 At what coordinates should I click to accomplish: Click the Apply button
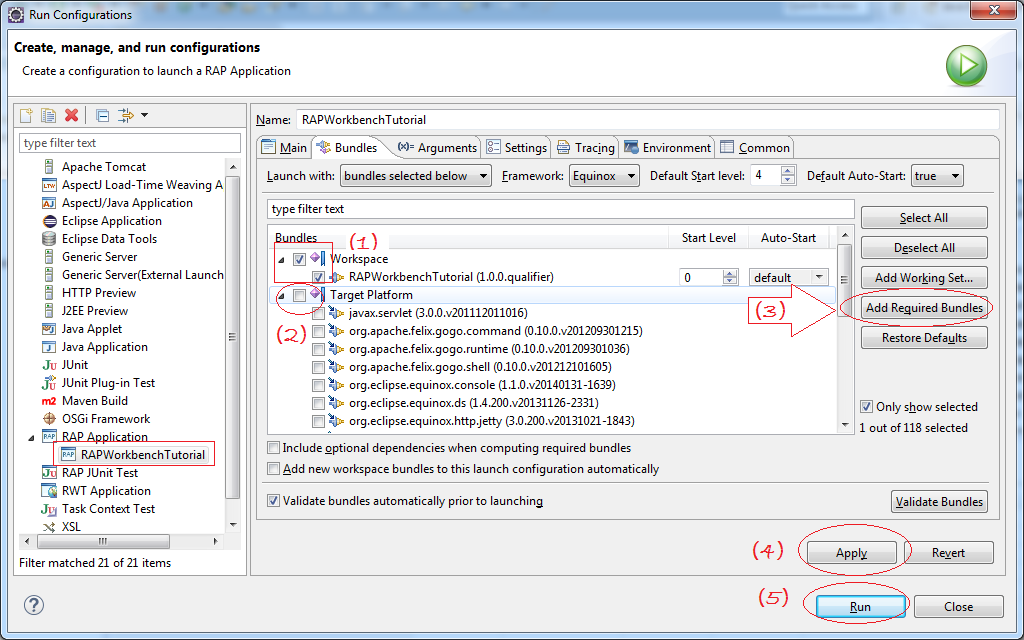click(x=852, y=553)
